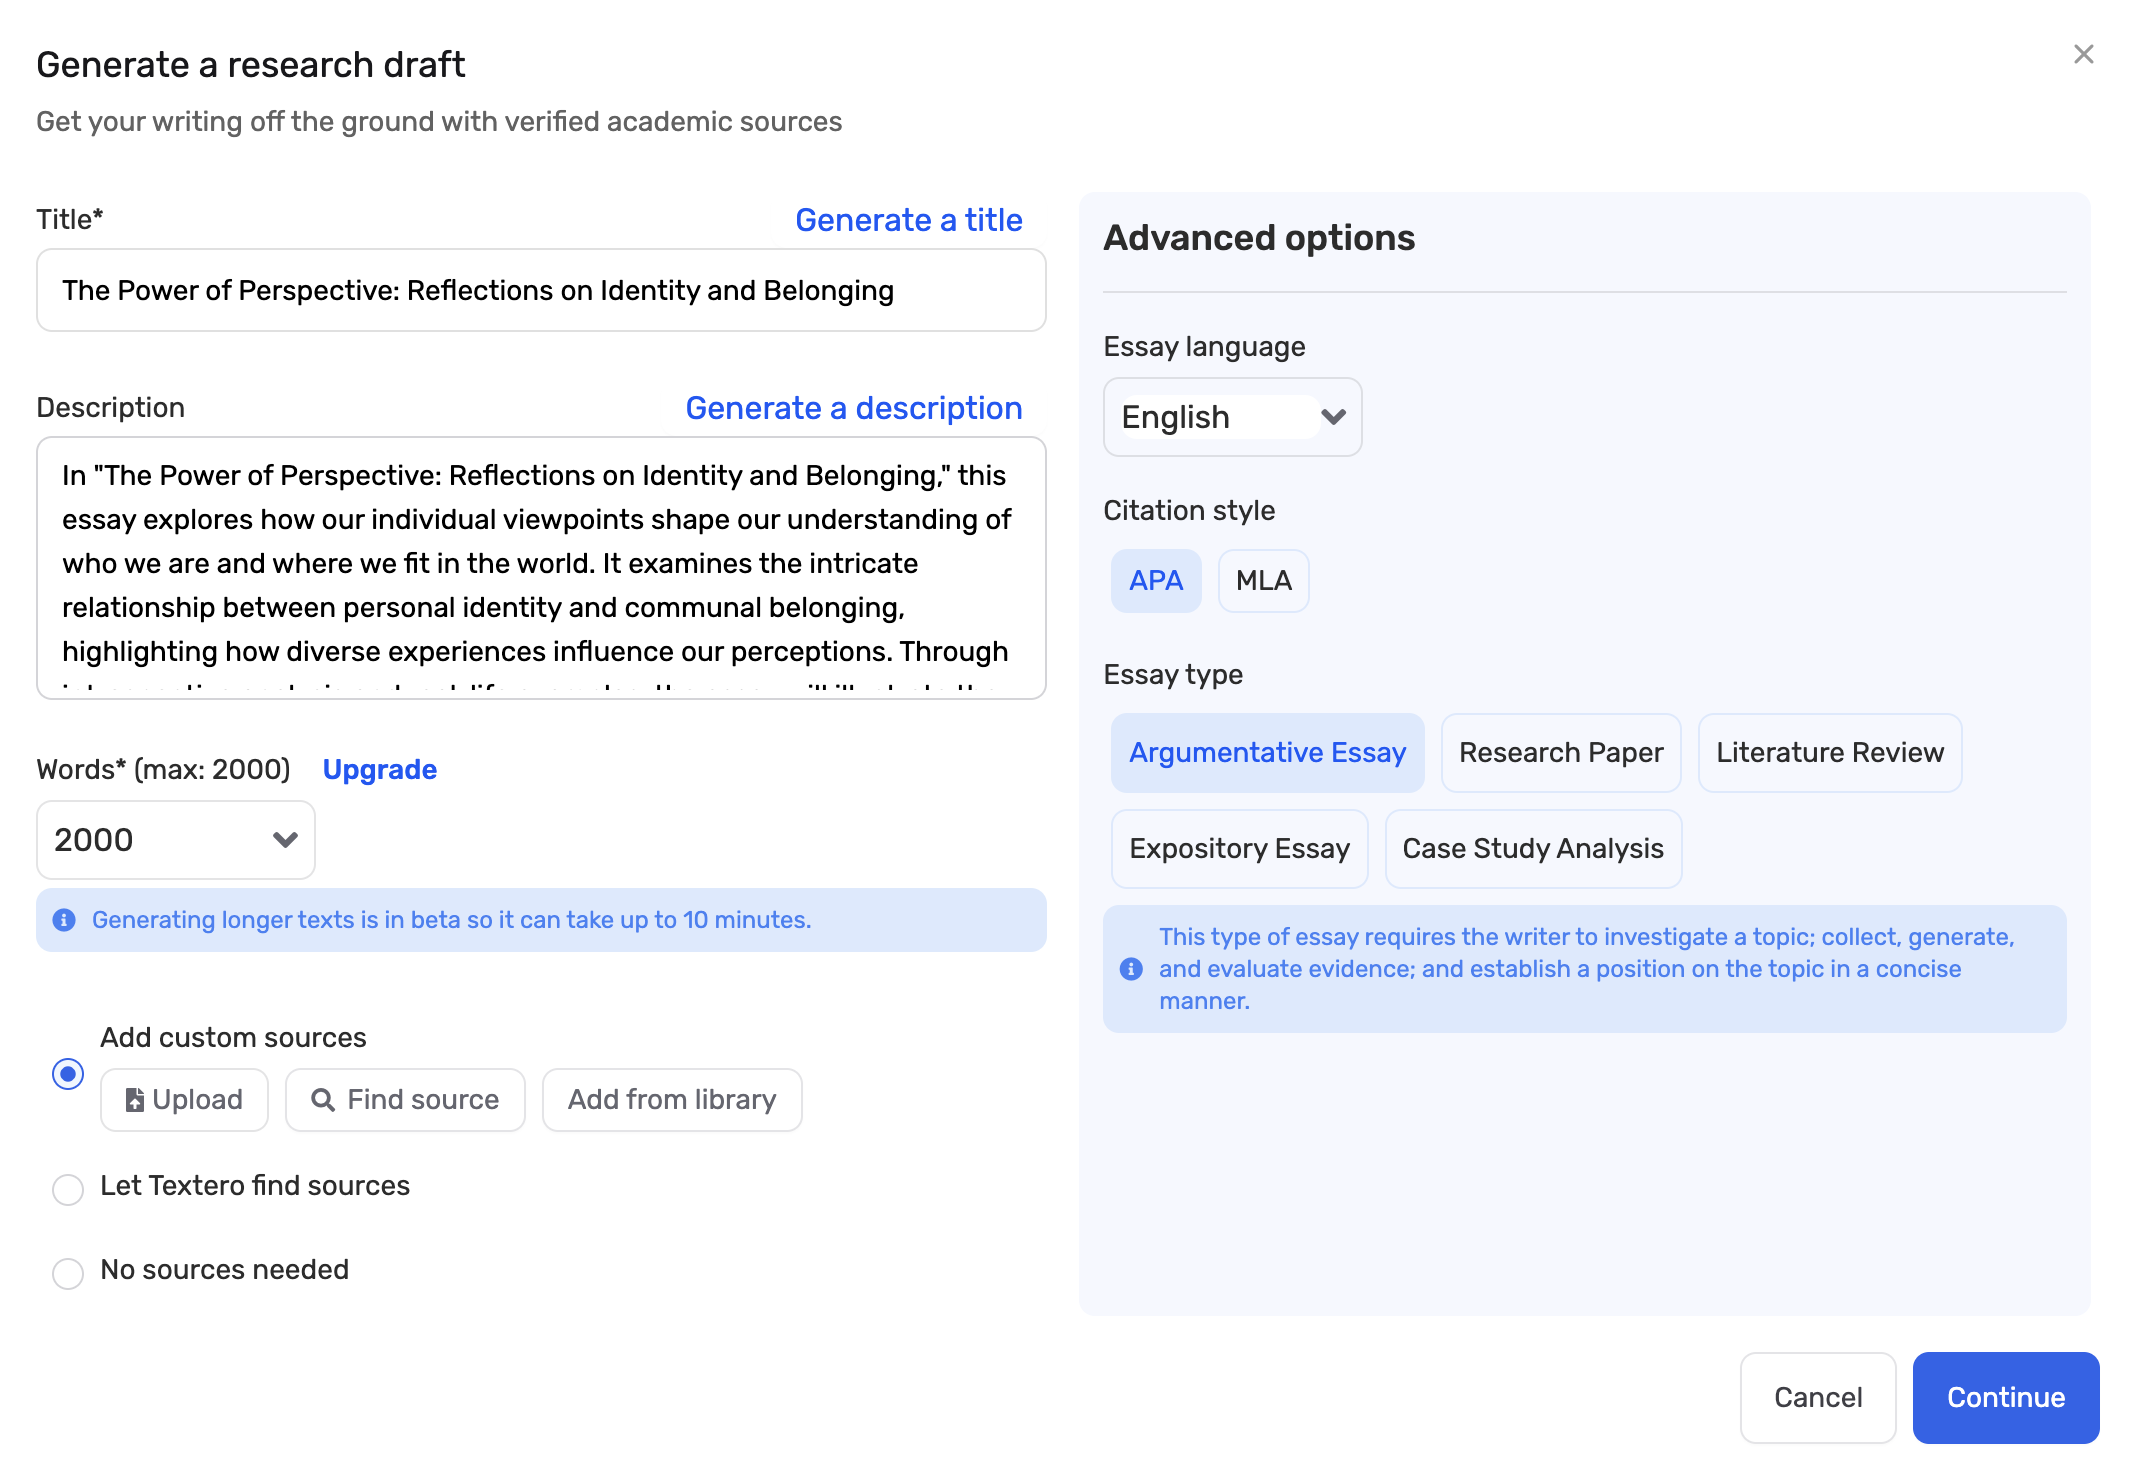Click the APA citation style button
Screen dimensions: 2142x1484
1157,578
